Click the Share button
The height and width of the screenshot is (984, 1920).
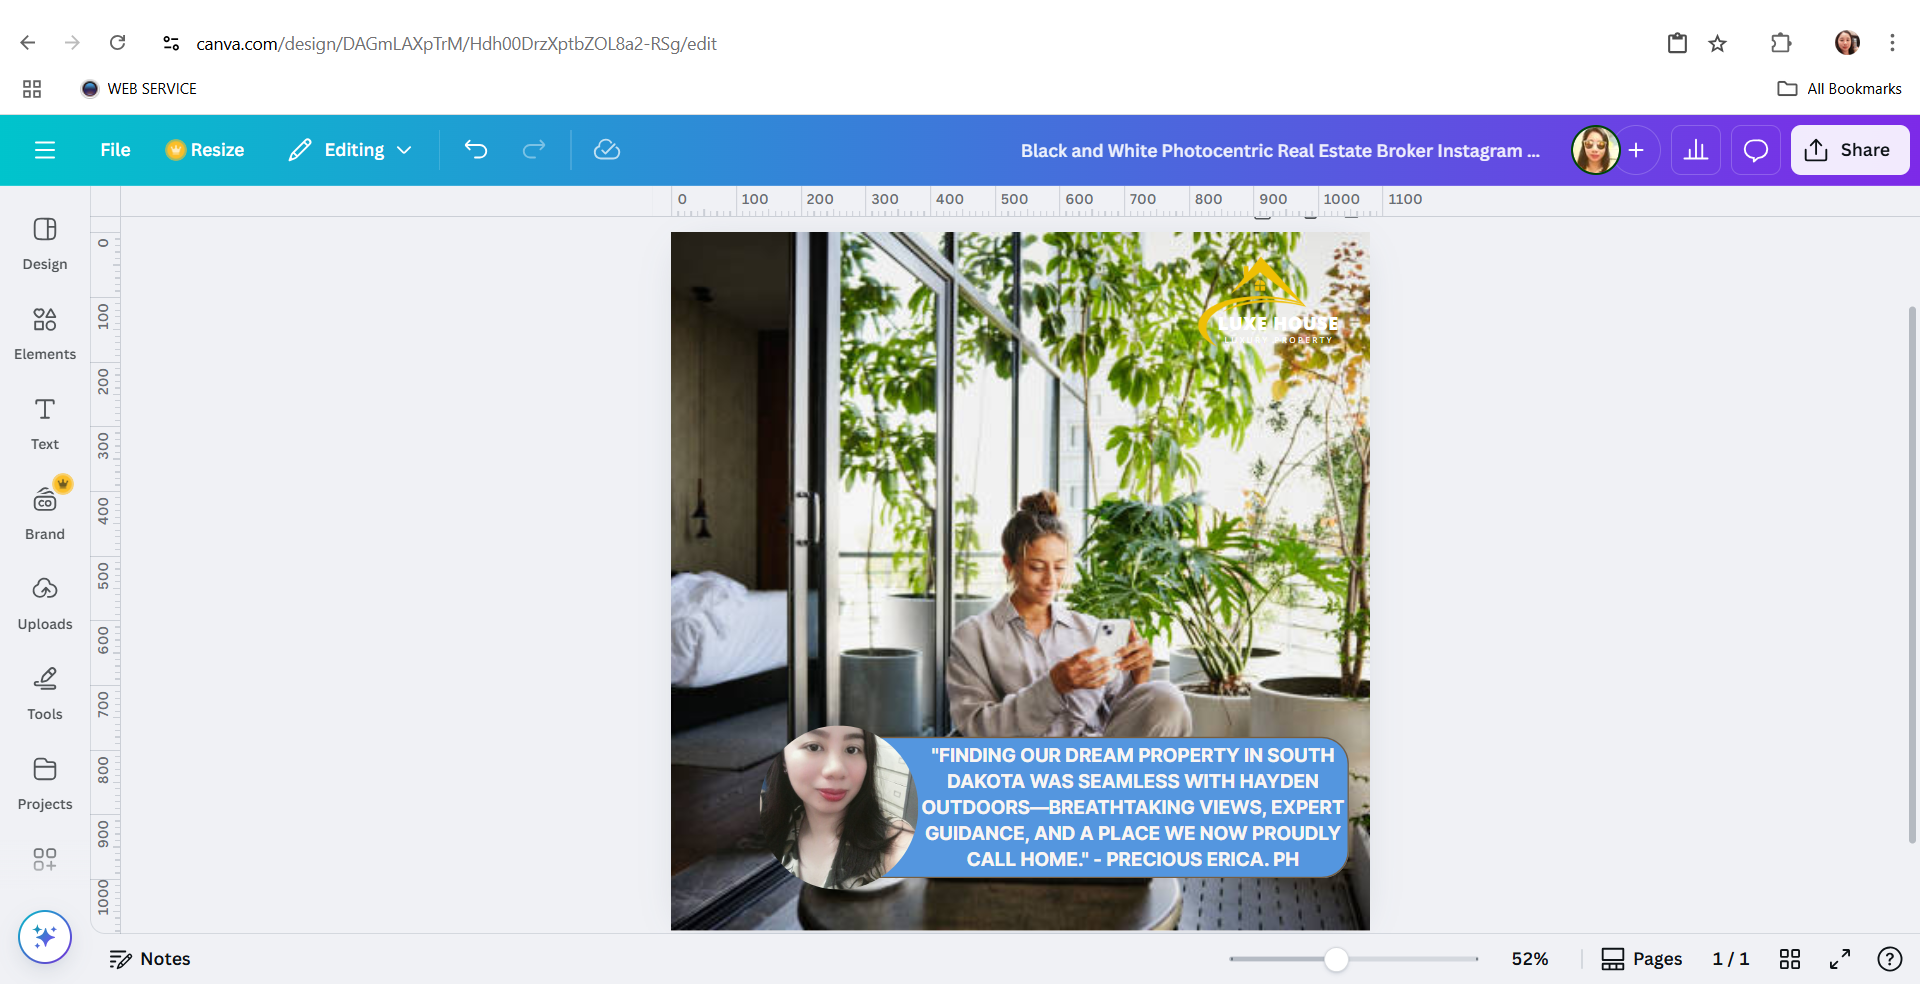coord(1850,150)
